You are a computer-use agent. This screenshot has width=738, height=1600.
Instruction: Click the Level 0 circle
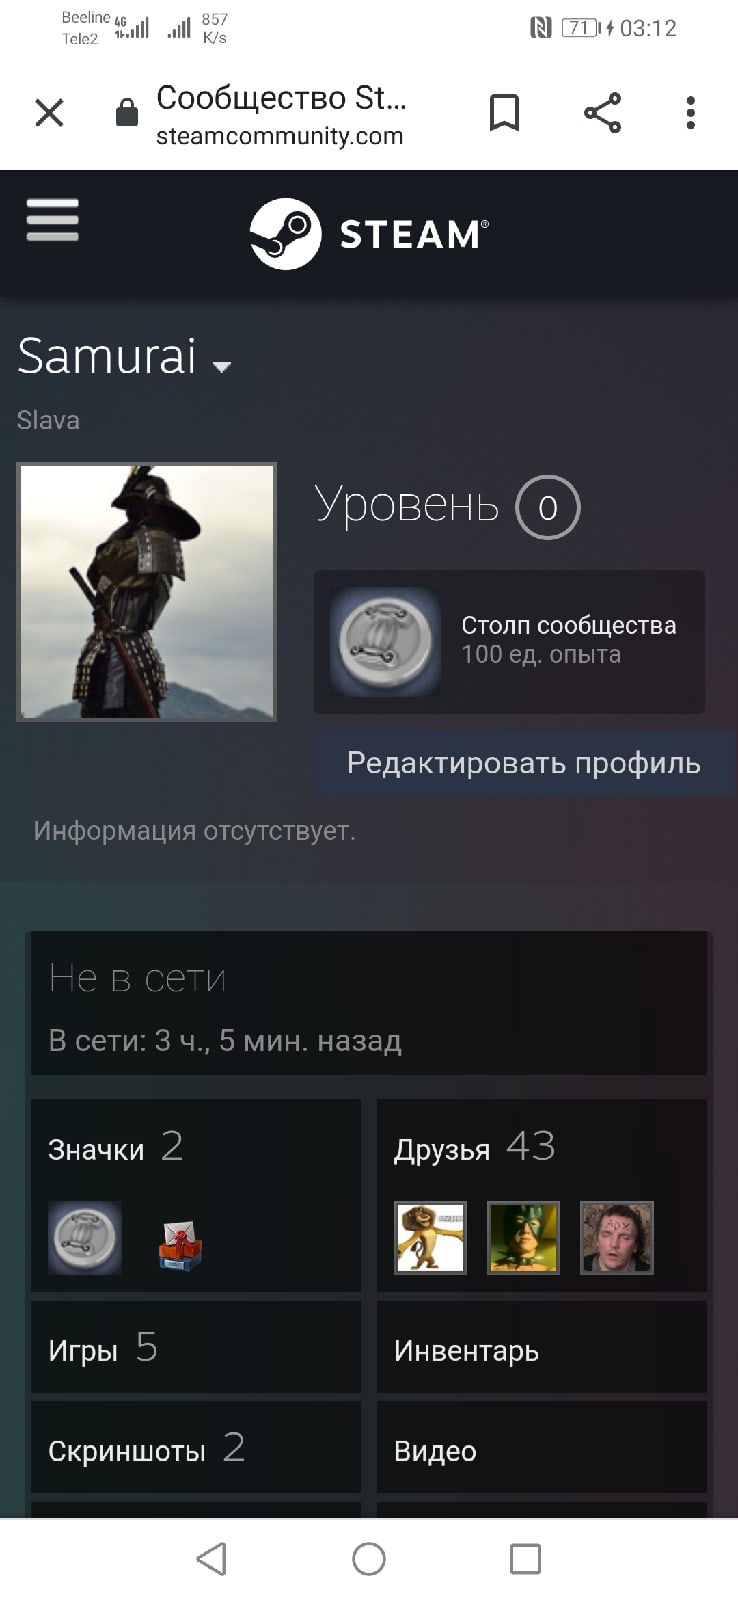tap(547, 508)
